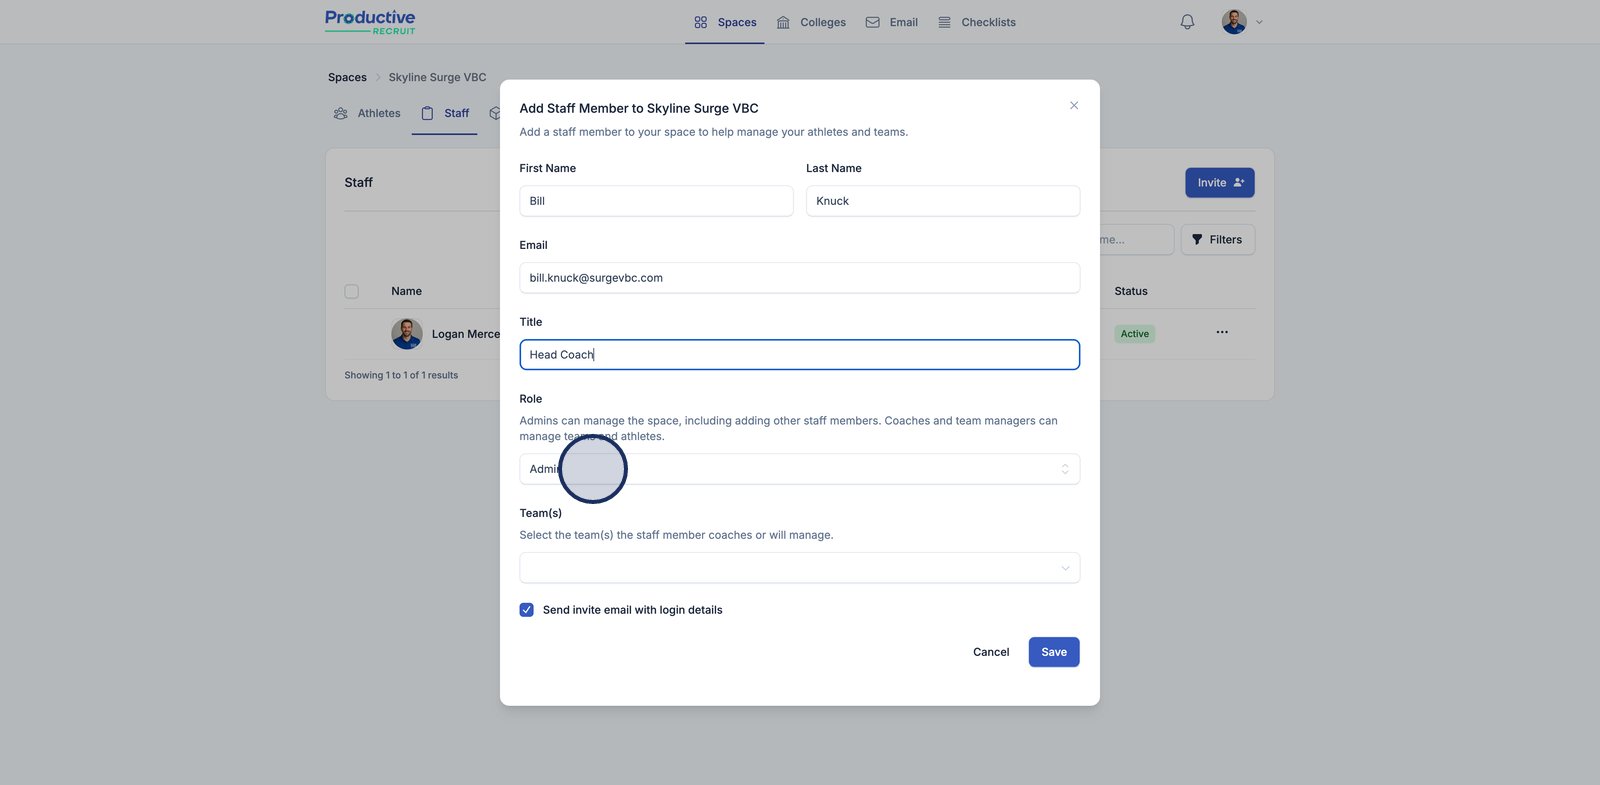Click into the Email input field
1600x785 pixels.
pos(799,278)
